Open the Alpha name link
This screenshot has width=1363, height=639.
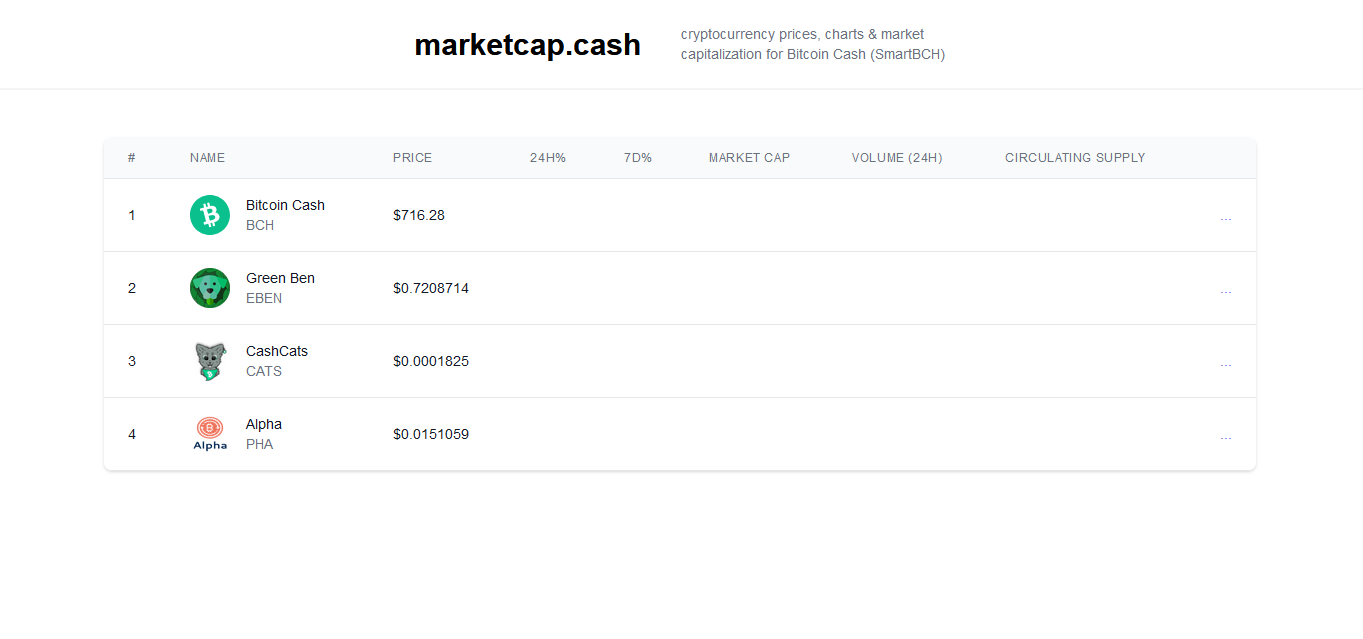click(264, 424)
